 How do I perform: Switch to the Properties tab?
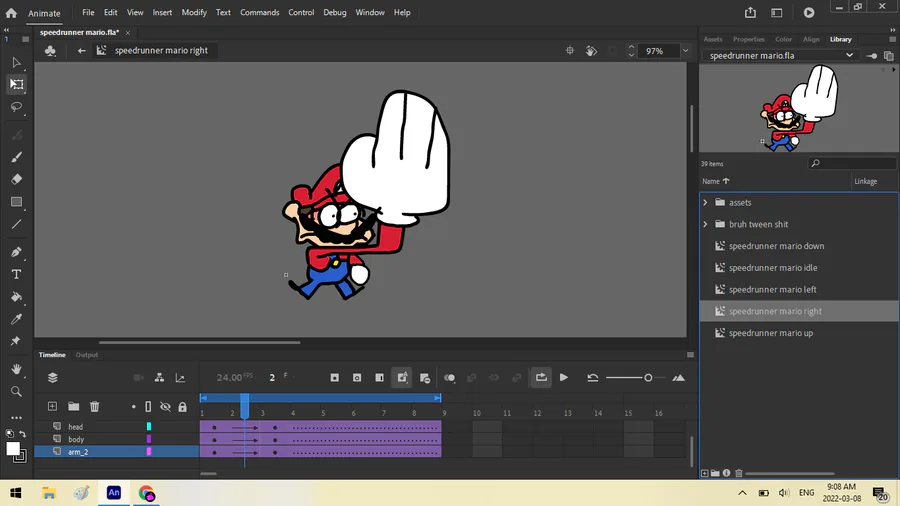[x=748, y=40]
